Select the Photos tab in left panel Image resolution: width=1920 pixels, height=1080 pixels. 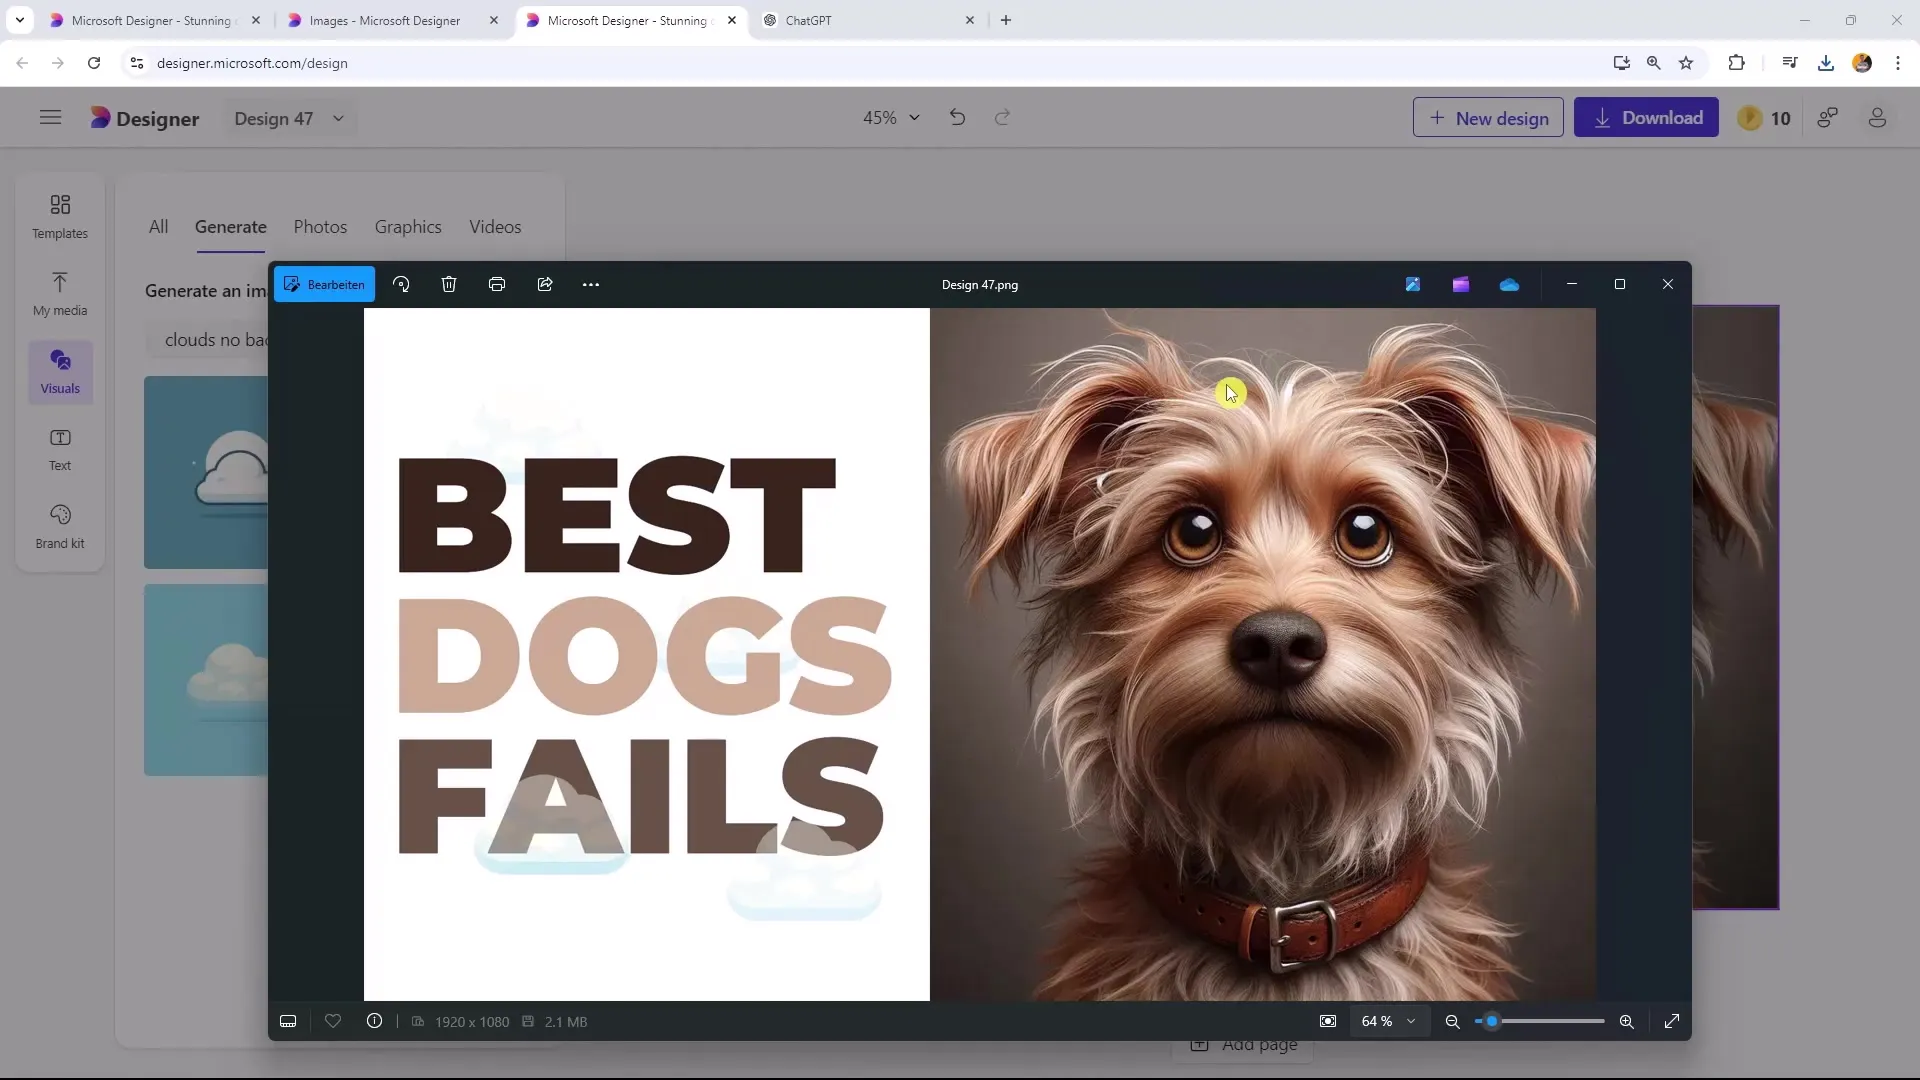(x=320, y=227)
